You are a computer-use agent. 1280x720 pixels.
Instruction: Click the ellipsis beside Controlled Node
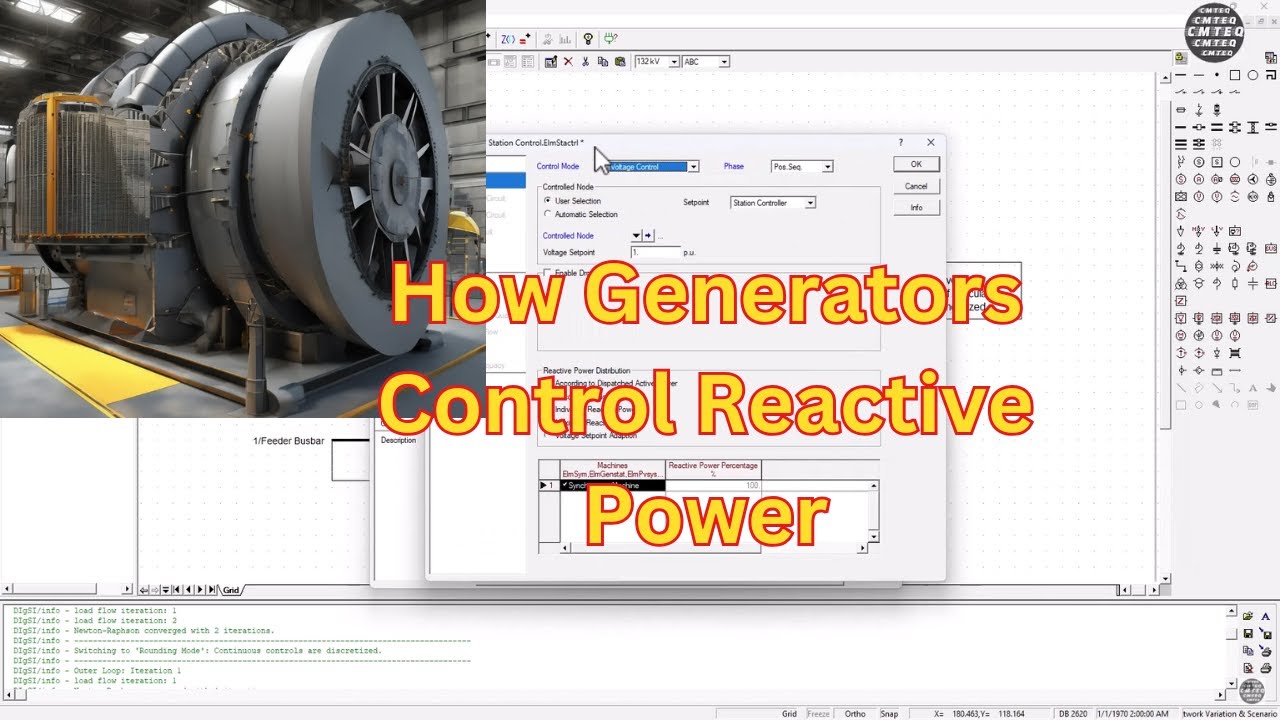[660, 237]
